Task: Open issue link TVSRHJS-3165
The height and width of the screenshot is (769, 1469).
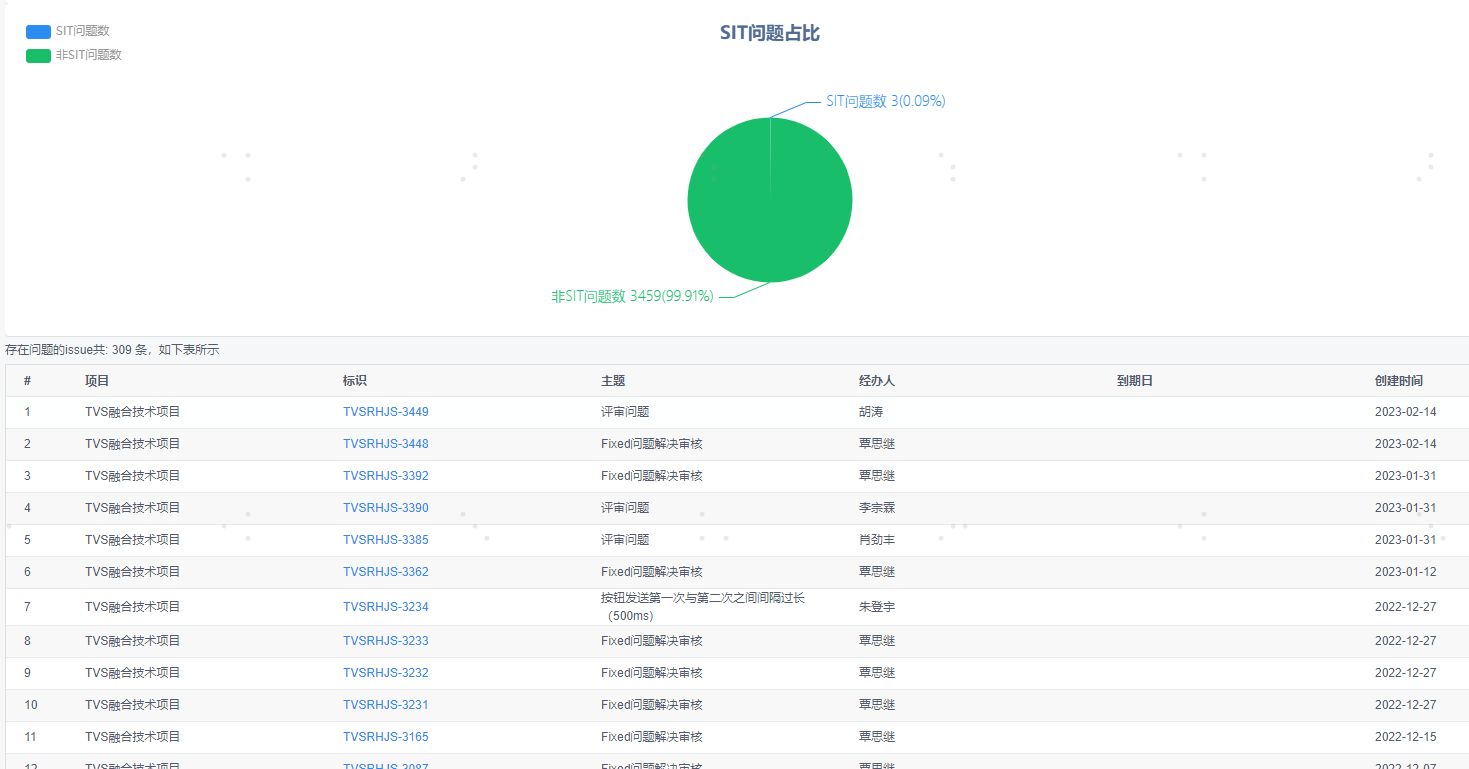Action: click(x=385, y=737)
